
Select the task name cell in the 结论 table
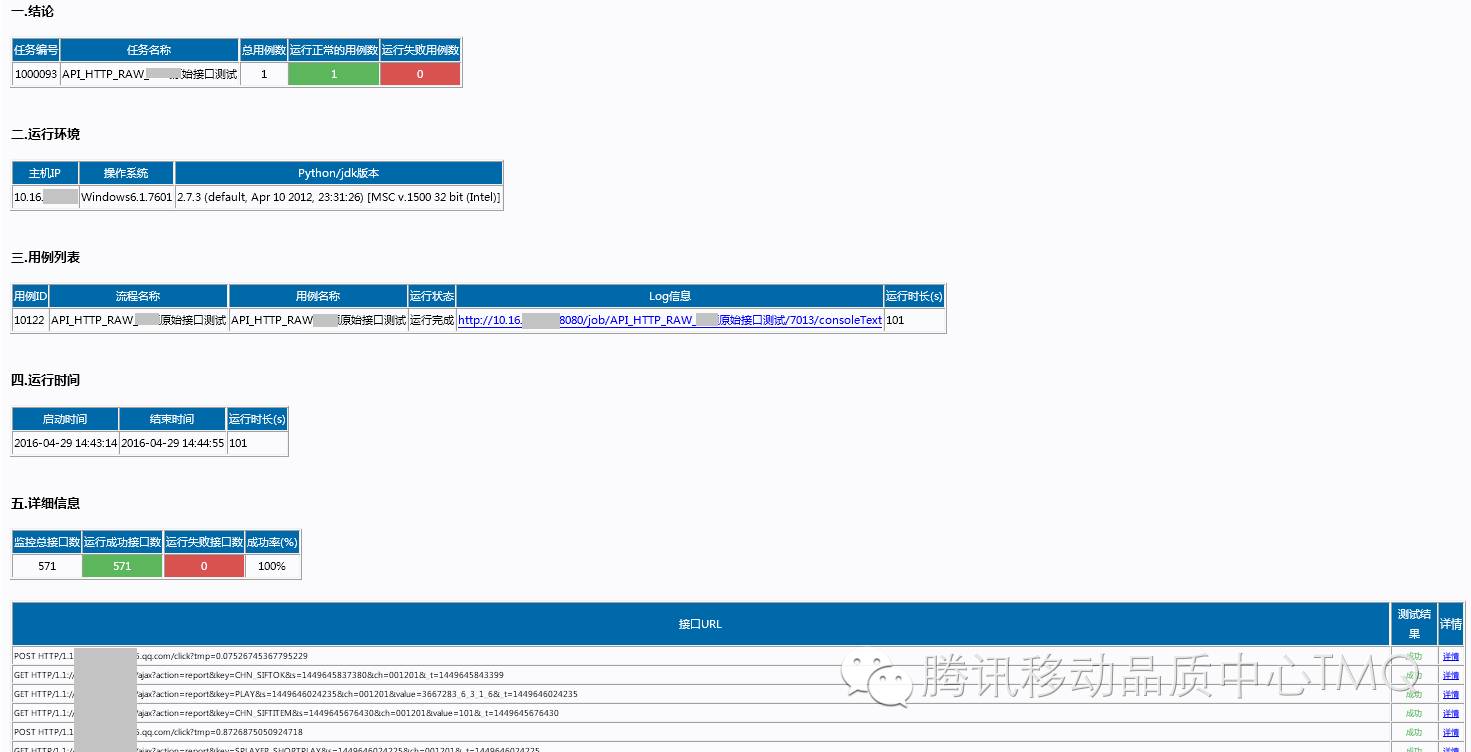click(x=149, y=74)
